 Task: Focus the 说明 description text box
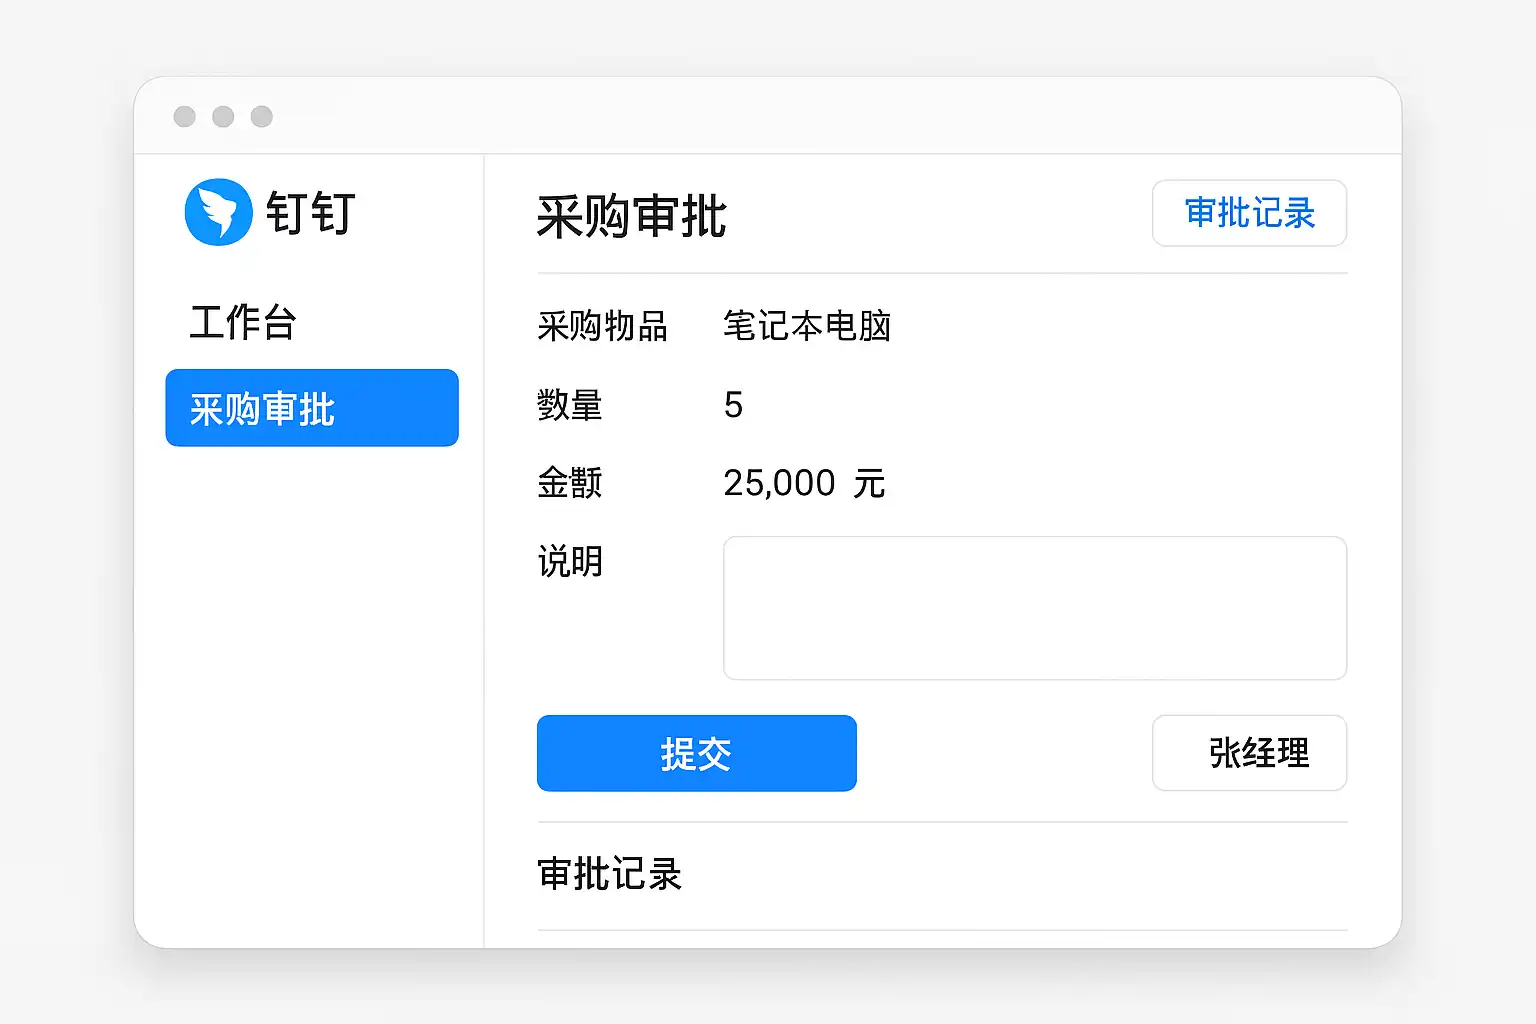point(1034,608)
